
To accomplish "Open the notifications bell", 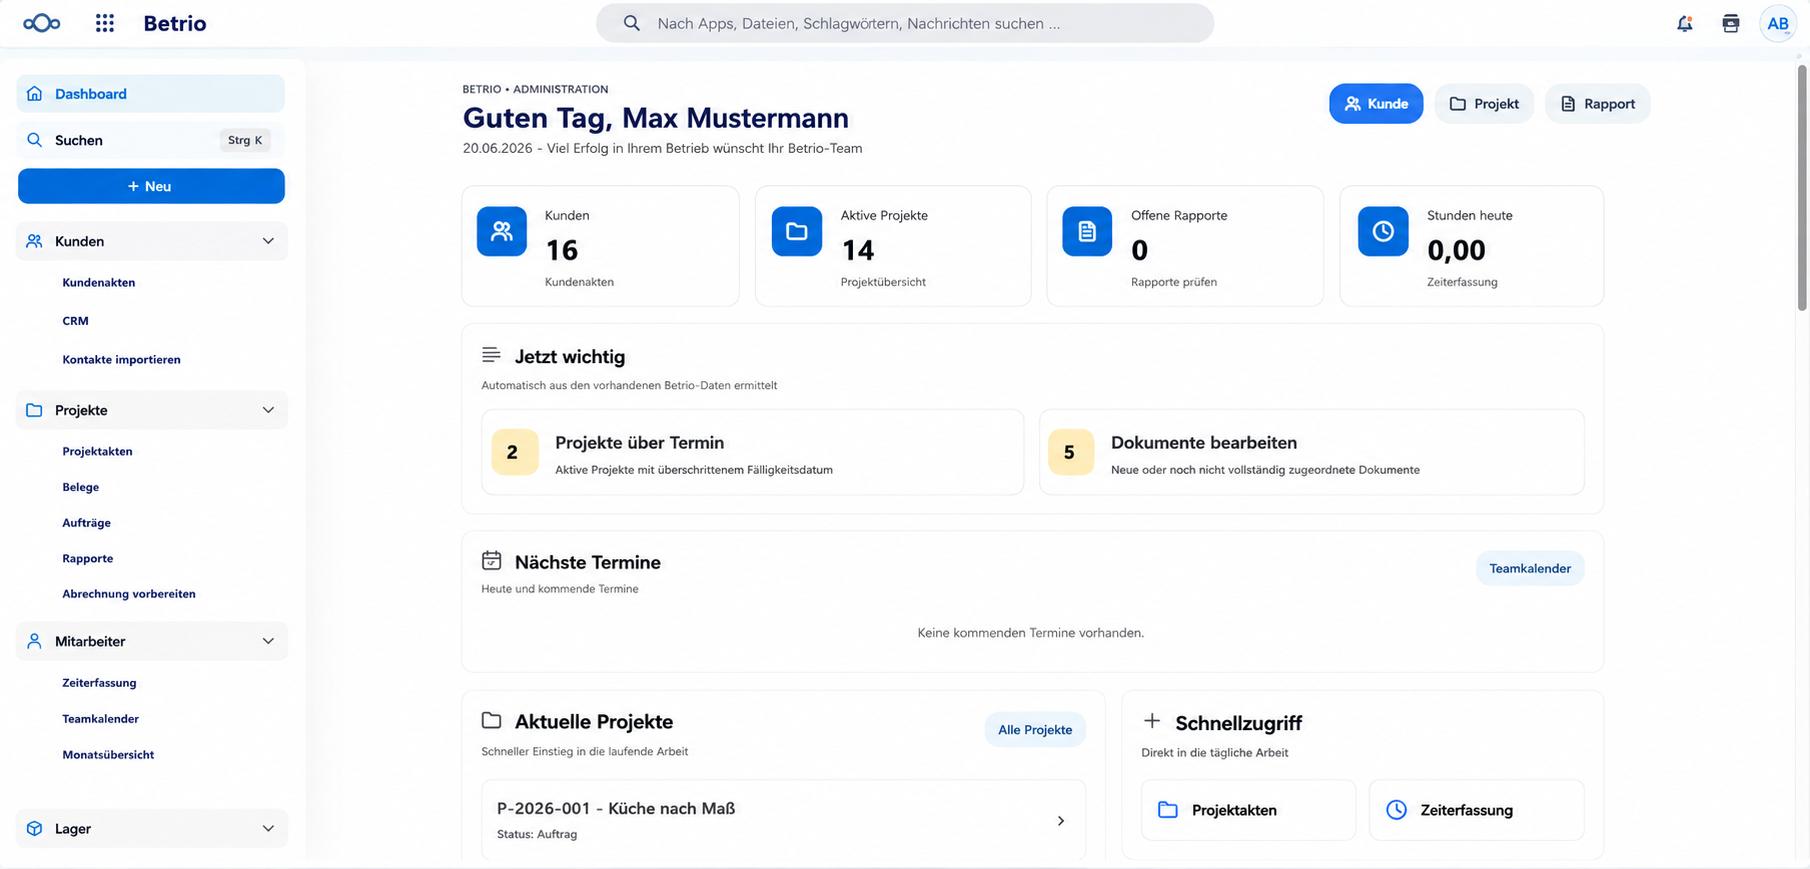I will click(1685, 24).
